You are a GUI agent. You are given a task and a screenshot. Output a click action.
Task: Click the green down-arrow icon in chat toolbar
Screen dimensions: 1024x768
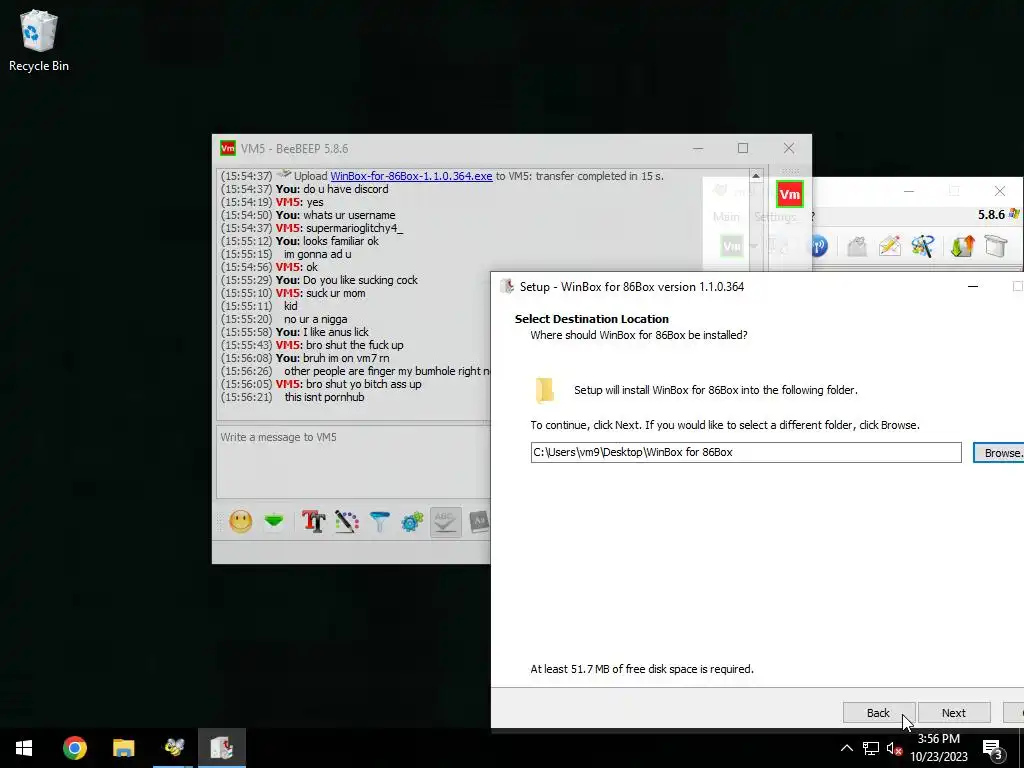pyautogui.click(x=274, y=521)
